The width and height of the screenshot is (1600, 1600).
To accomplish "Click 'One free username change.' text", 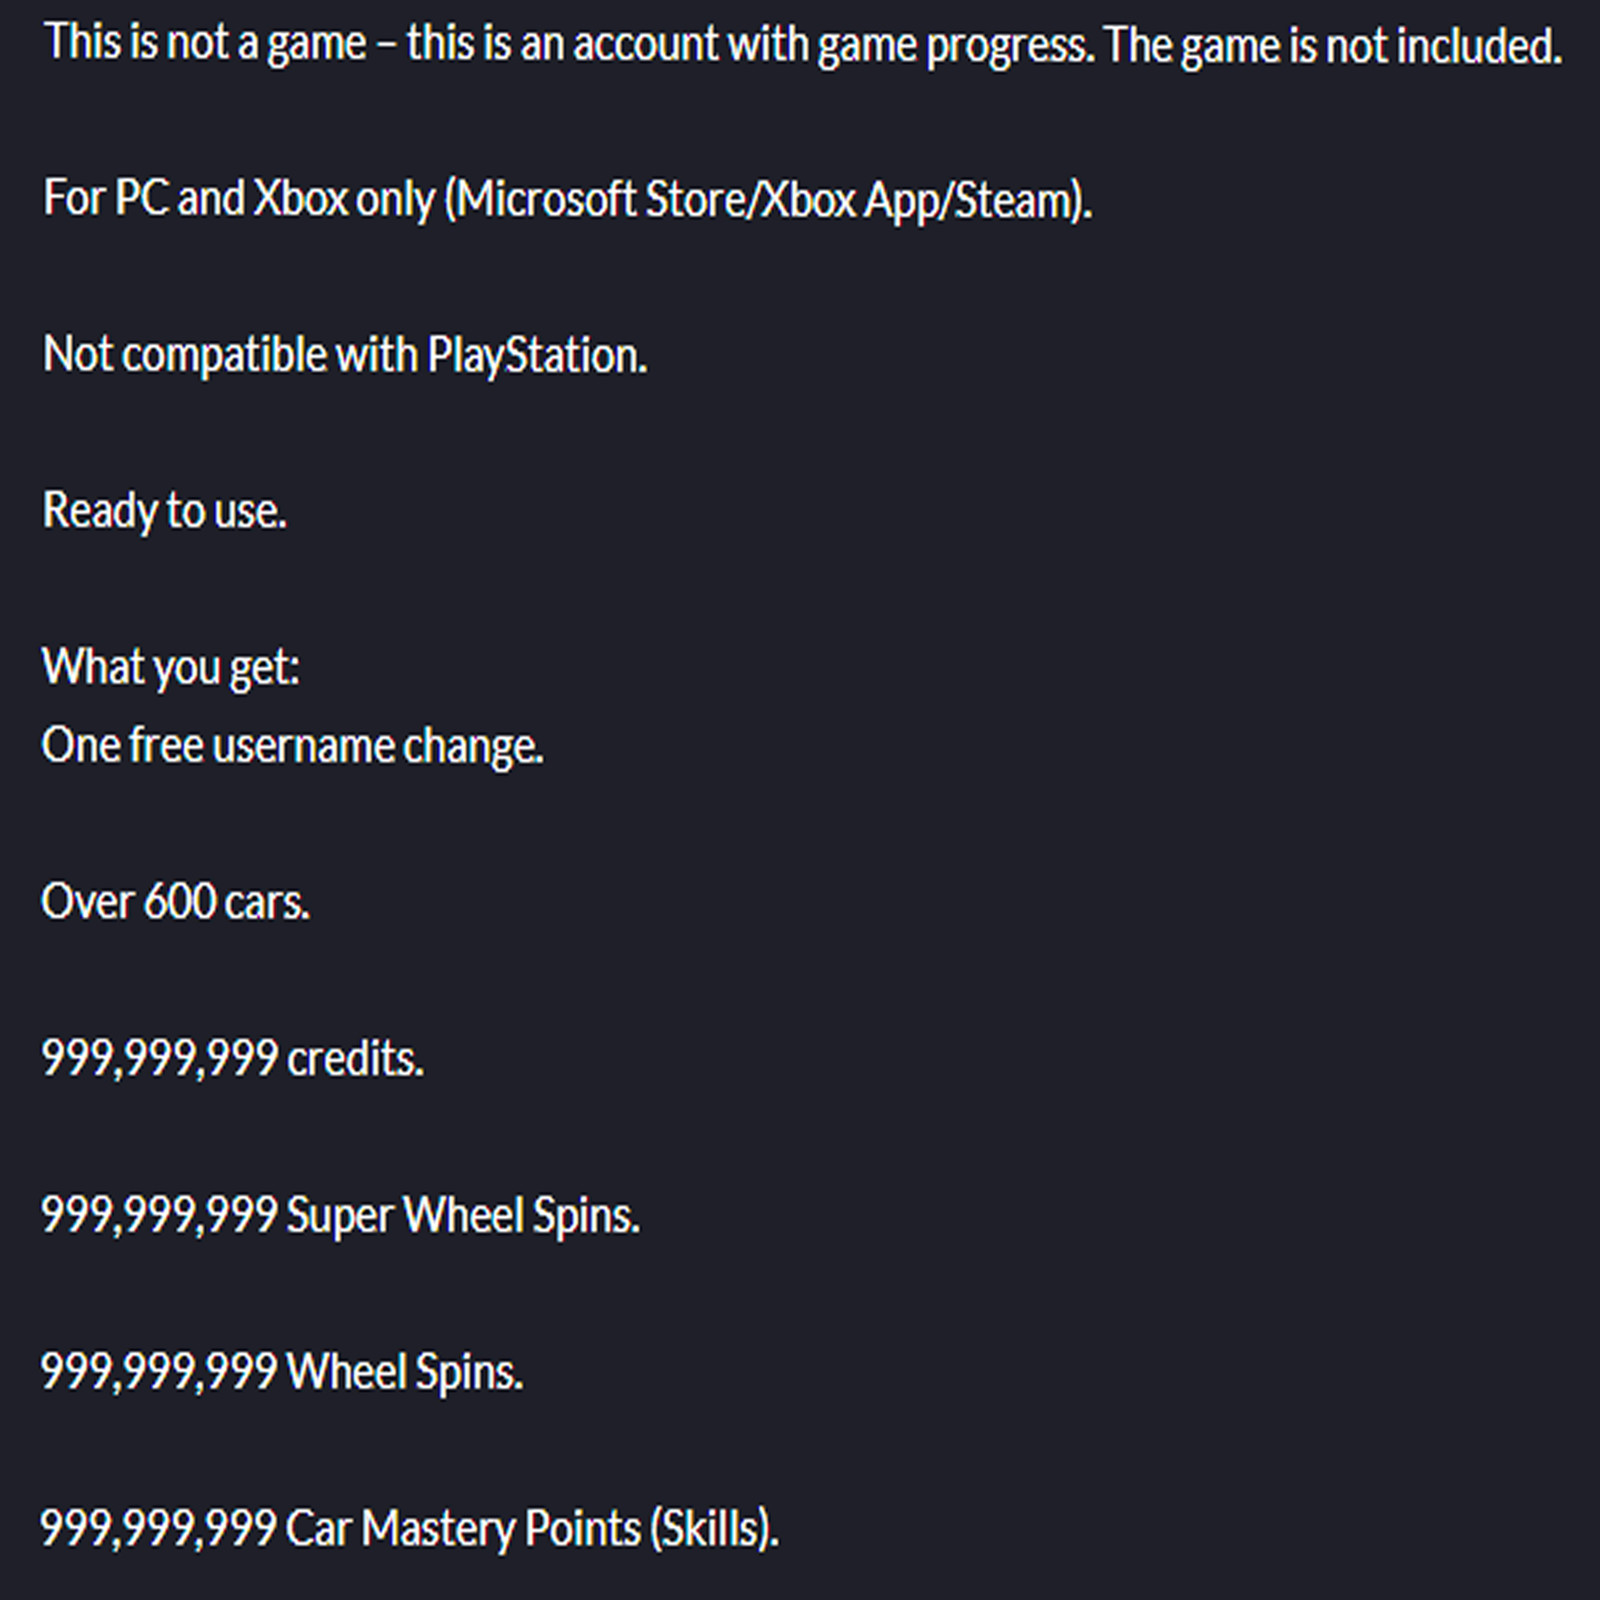I will (x=293, y=746).
